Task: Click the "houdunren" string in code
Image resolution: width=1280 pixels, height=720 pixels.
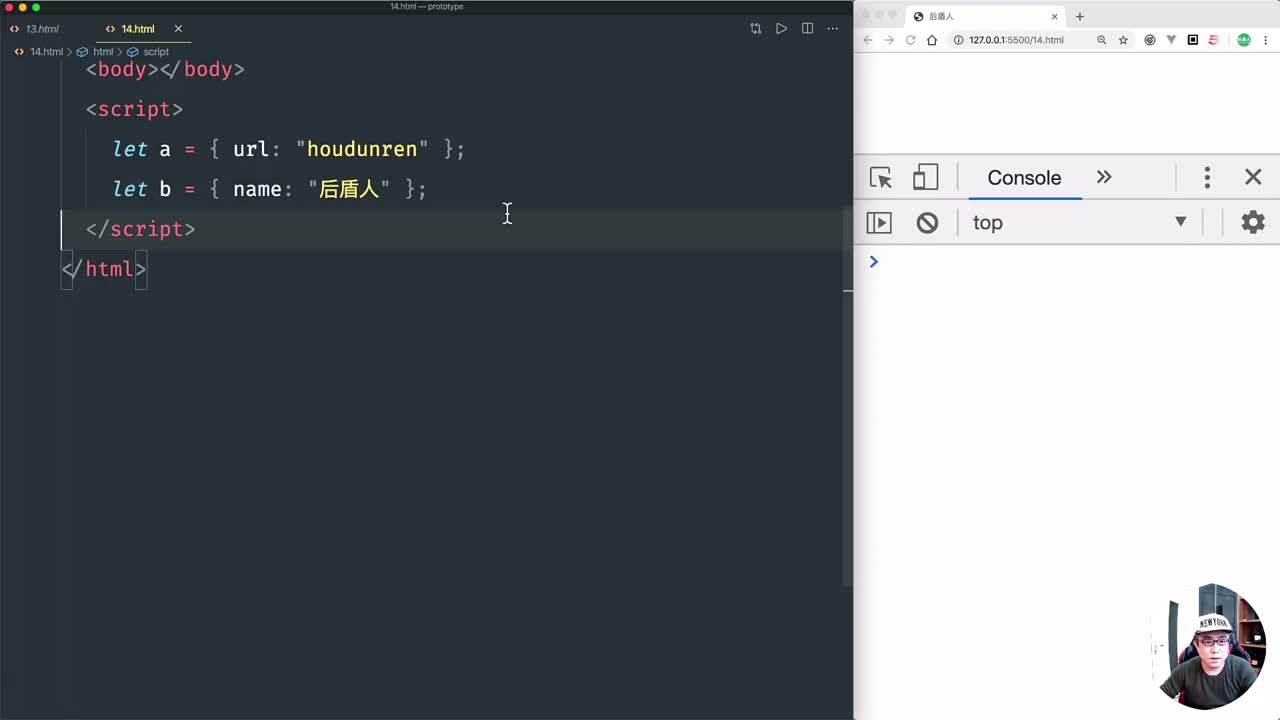Action: tap(362, 149)
